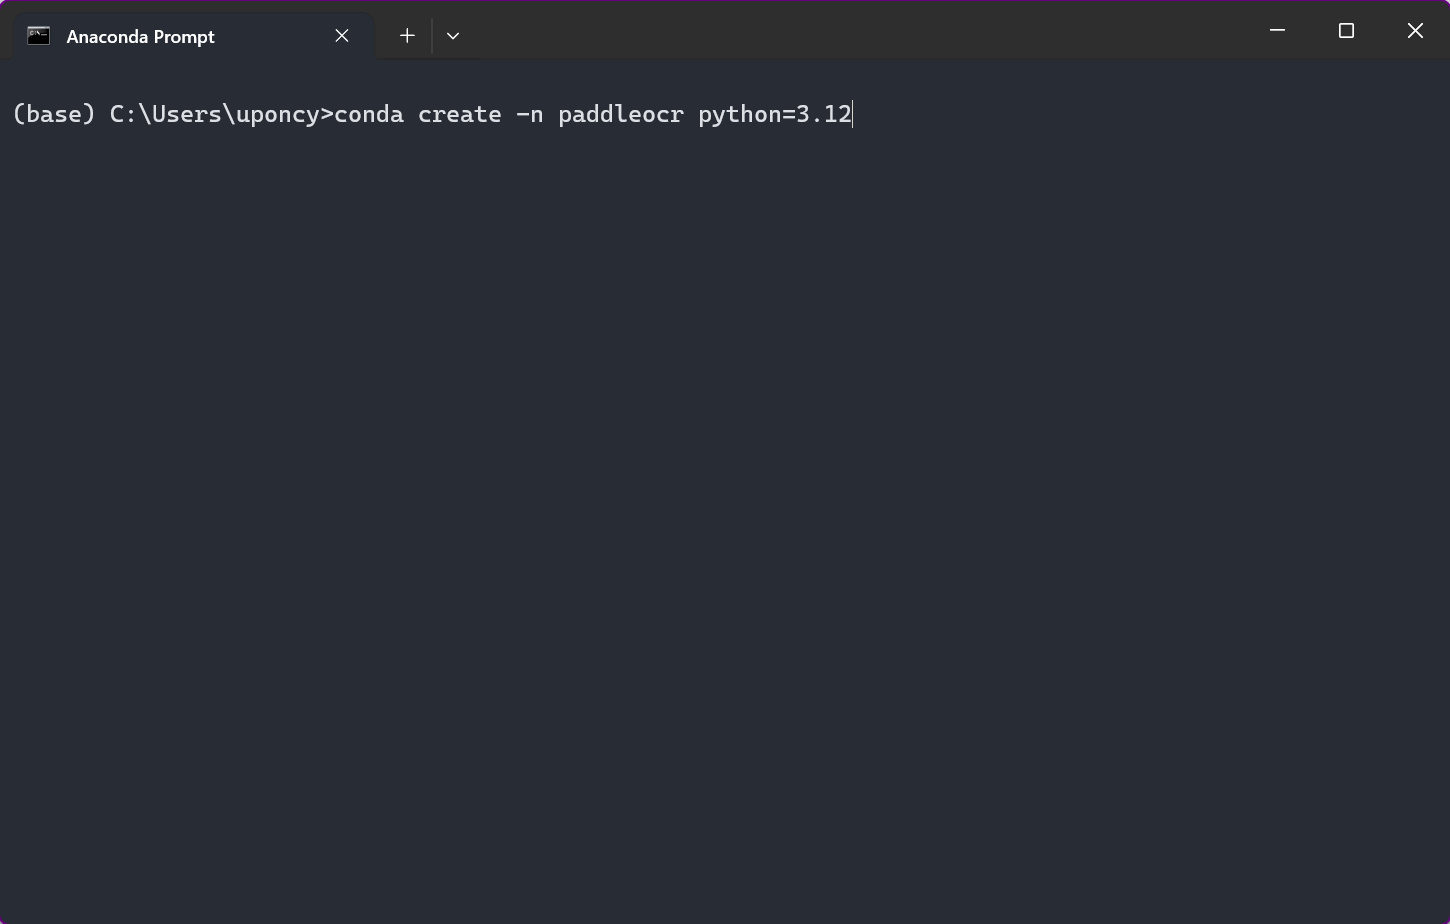Minimize the terminal window
The height and width of the screenshot is (924, 1450).
[1277, 31]
